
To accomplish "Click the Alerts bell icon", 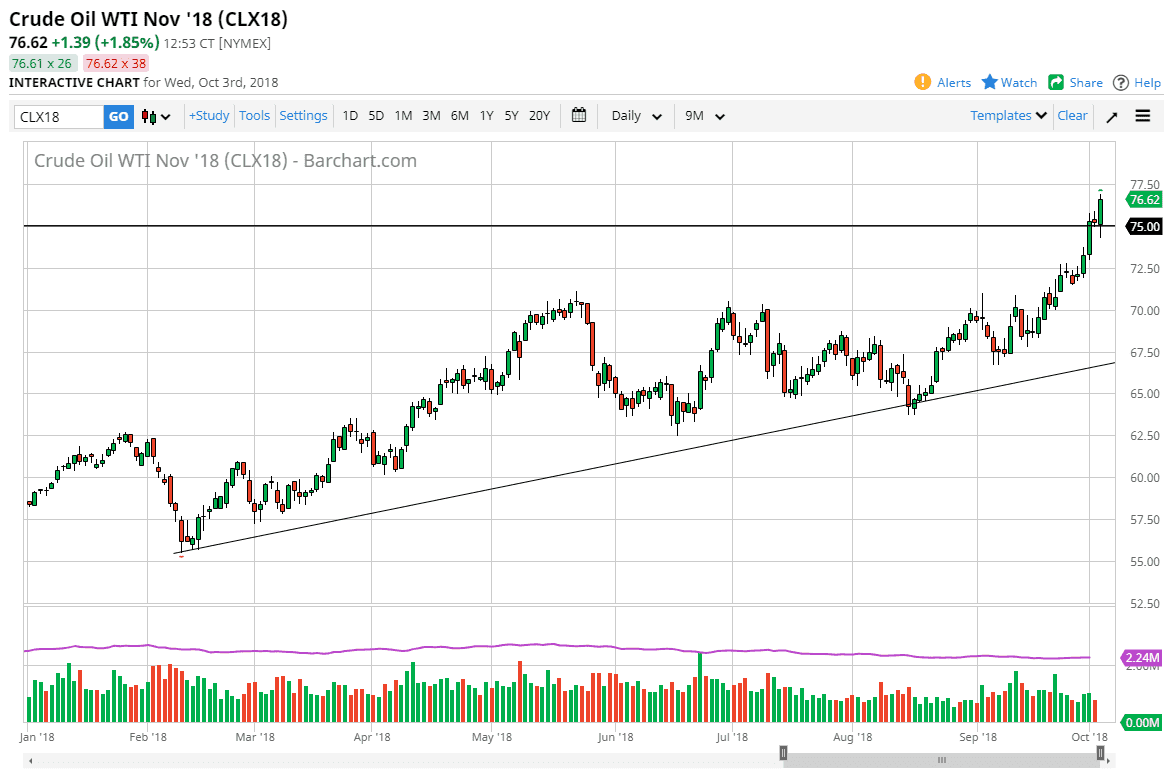I will (x=922, y=82).
